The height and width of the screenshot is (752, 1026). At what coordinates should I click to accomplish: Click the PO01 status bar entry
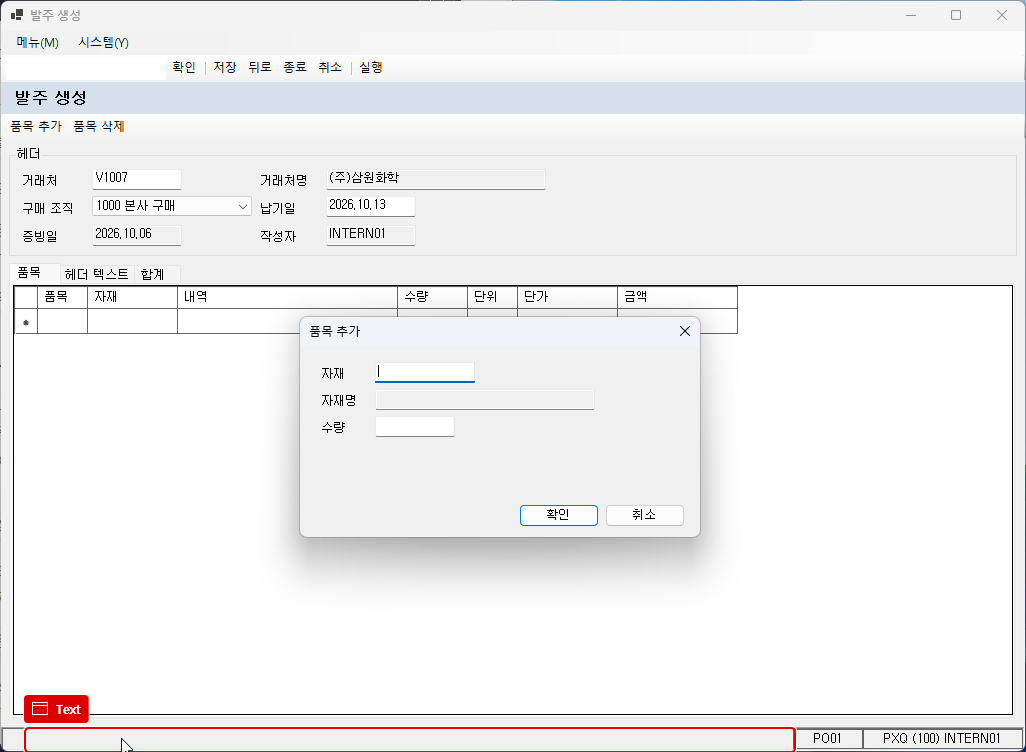828,739
